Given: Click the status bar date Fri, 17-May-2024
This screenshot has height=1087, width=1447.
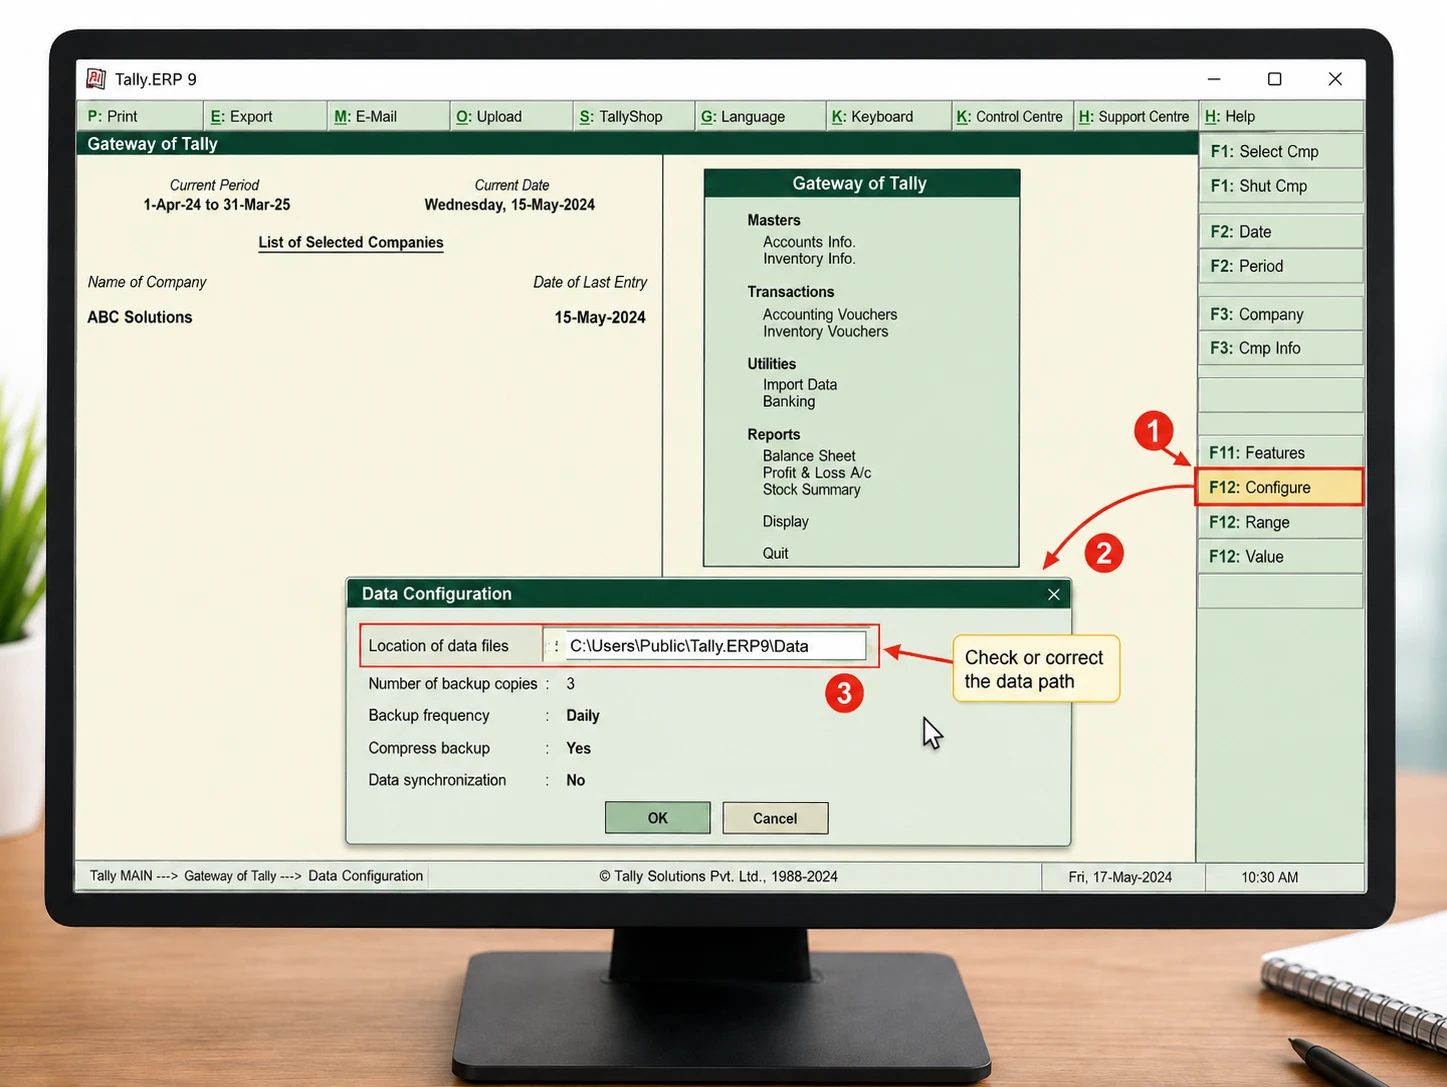Looking at the screenshot, I should pyautogui.click(x=1120, y=877).
